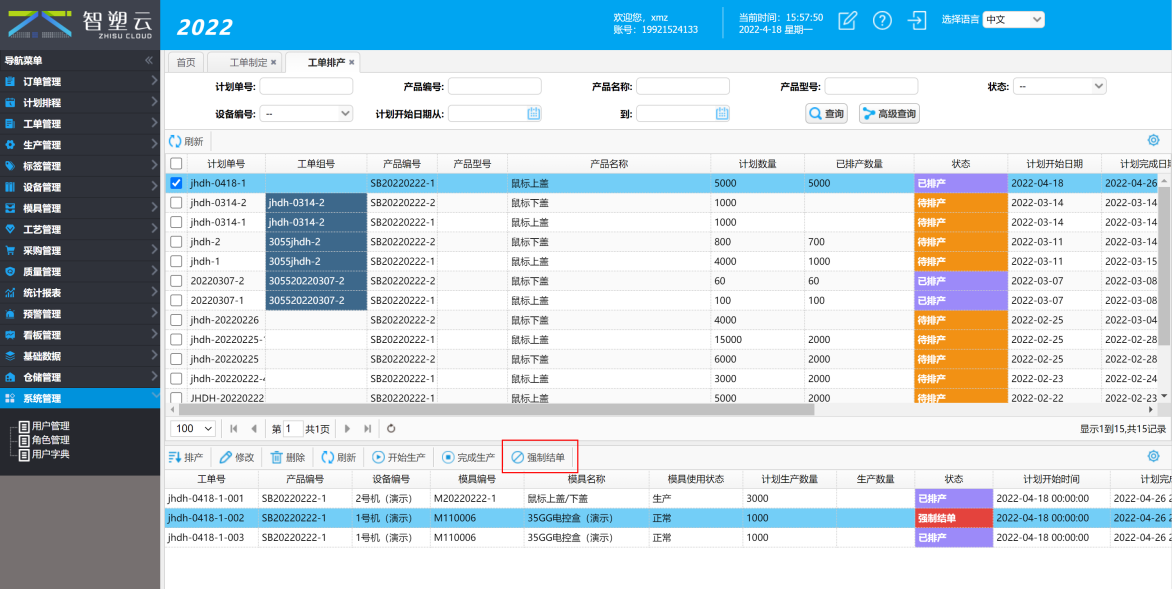
Task: Check the jhdh-1 row checkbox
Action: point(176,261)
